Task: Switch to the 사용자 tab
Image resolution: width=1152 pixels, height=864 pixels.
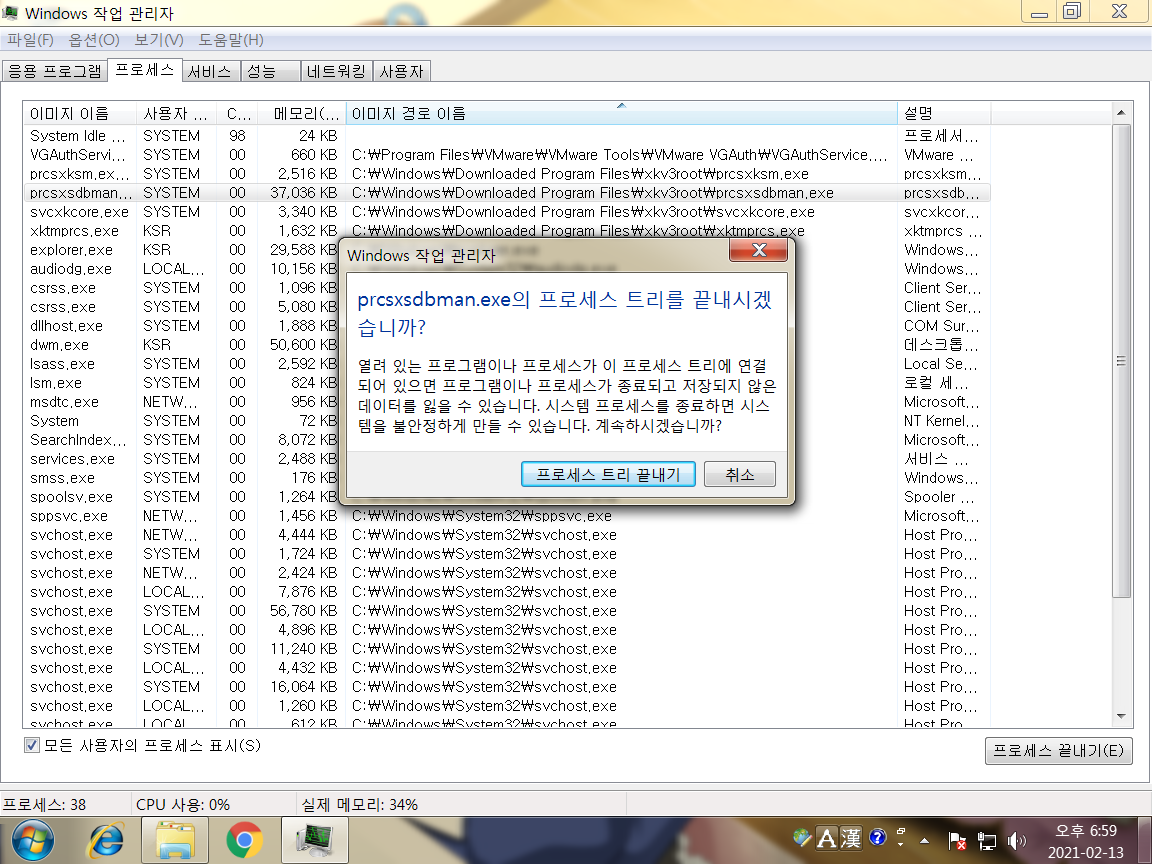Action: click(401, 71)
